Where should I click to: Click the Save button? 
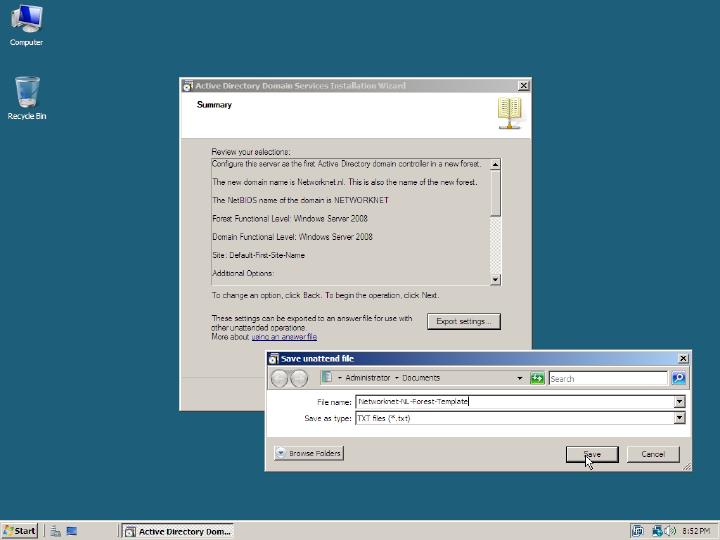[x=592, y=454]
